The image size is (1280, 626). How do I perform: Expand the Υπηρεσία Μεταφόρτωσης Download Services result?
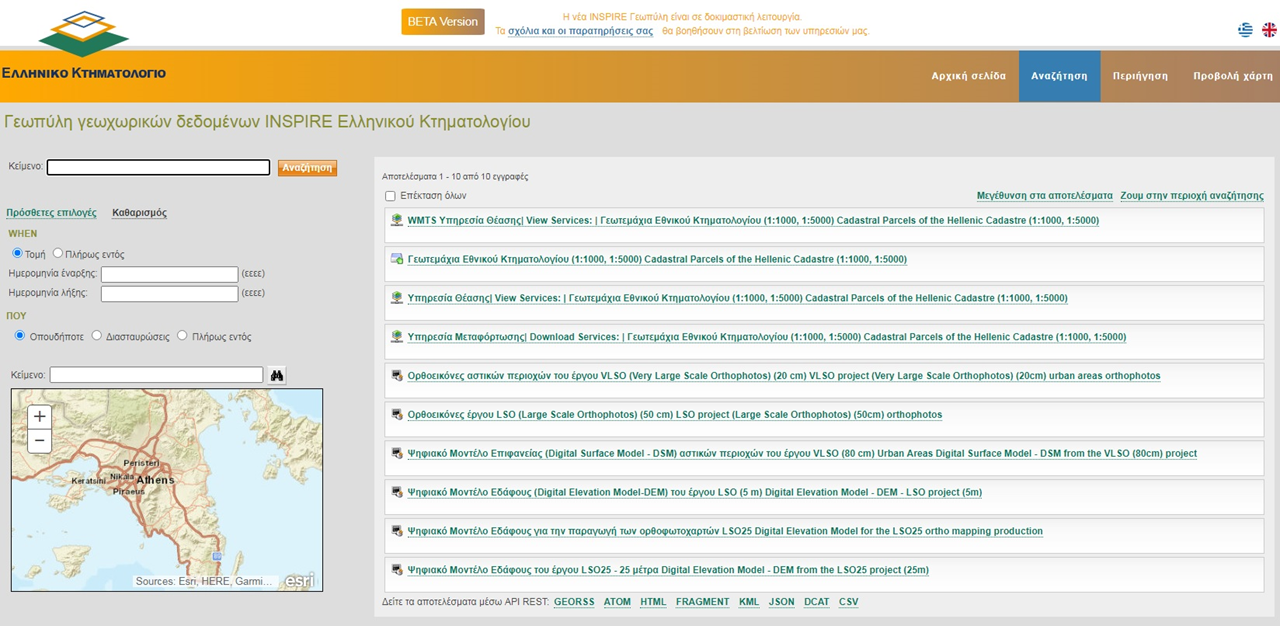click(x=766, y=337)
